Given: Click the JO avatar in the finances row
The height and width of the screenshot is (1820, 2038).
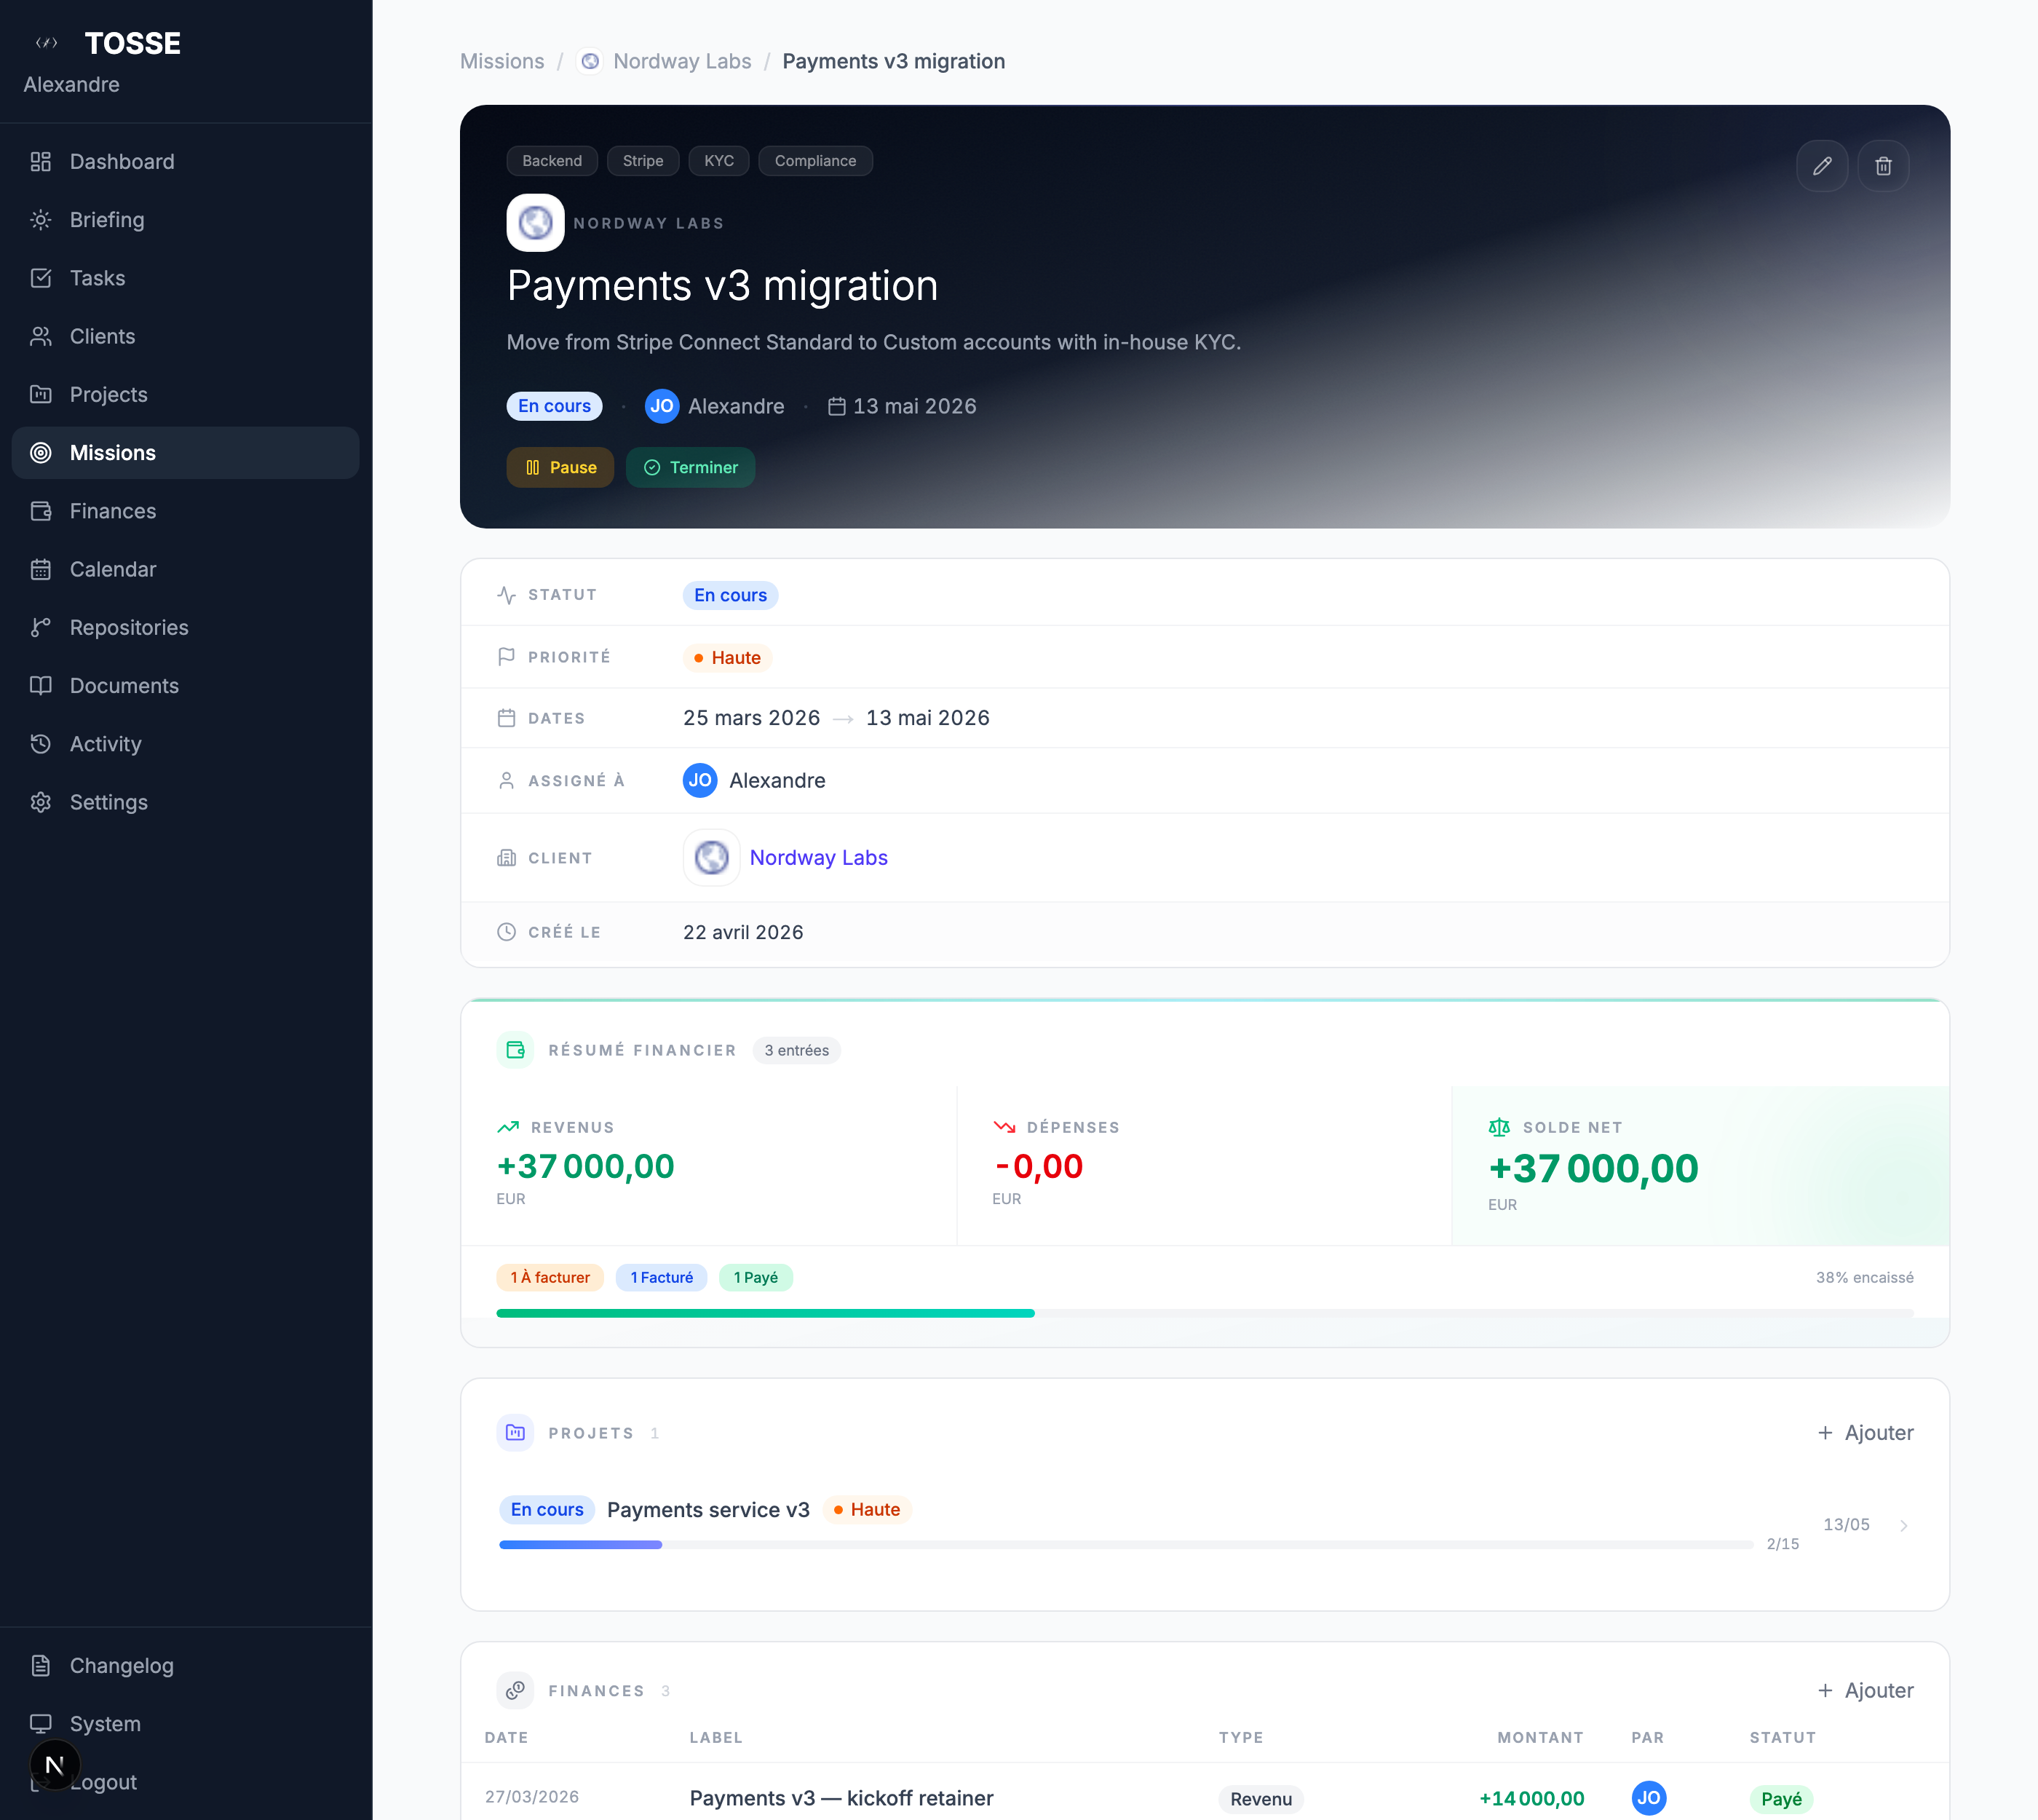Looking at the screenshot, I should [x=1648, y=1798].
